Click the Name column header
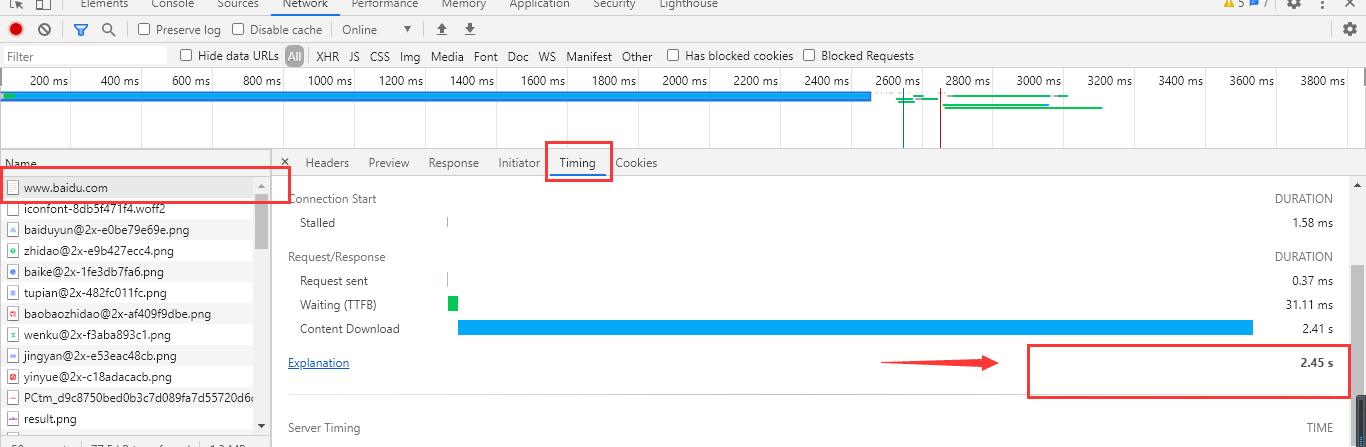The image size is (1366, 447). click(x=134, y=163)
